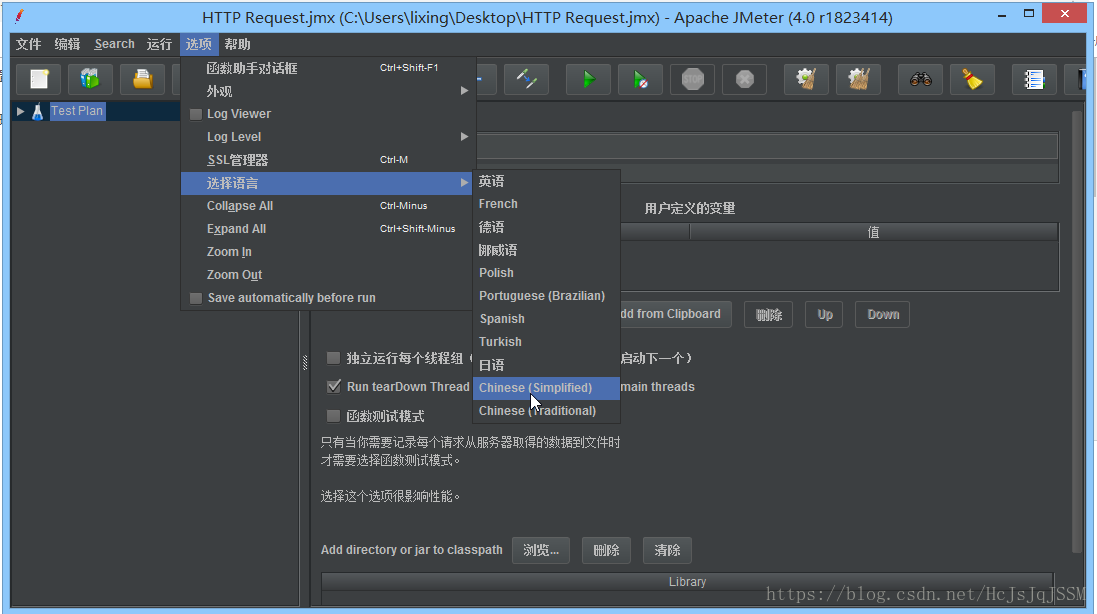Toggle Log Viewer checkbox in menu
Viewport: 1097px width, 614px height.
pyautogui.click(x=196, y=114)
